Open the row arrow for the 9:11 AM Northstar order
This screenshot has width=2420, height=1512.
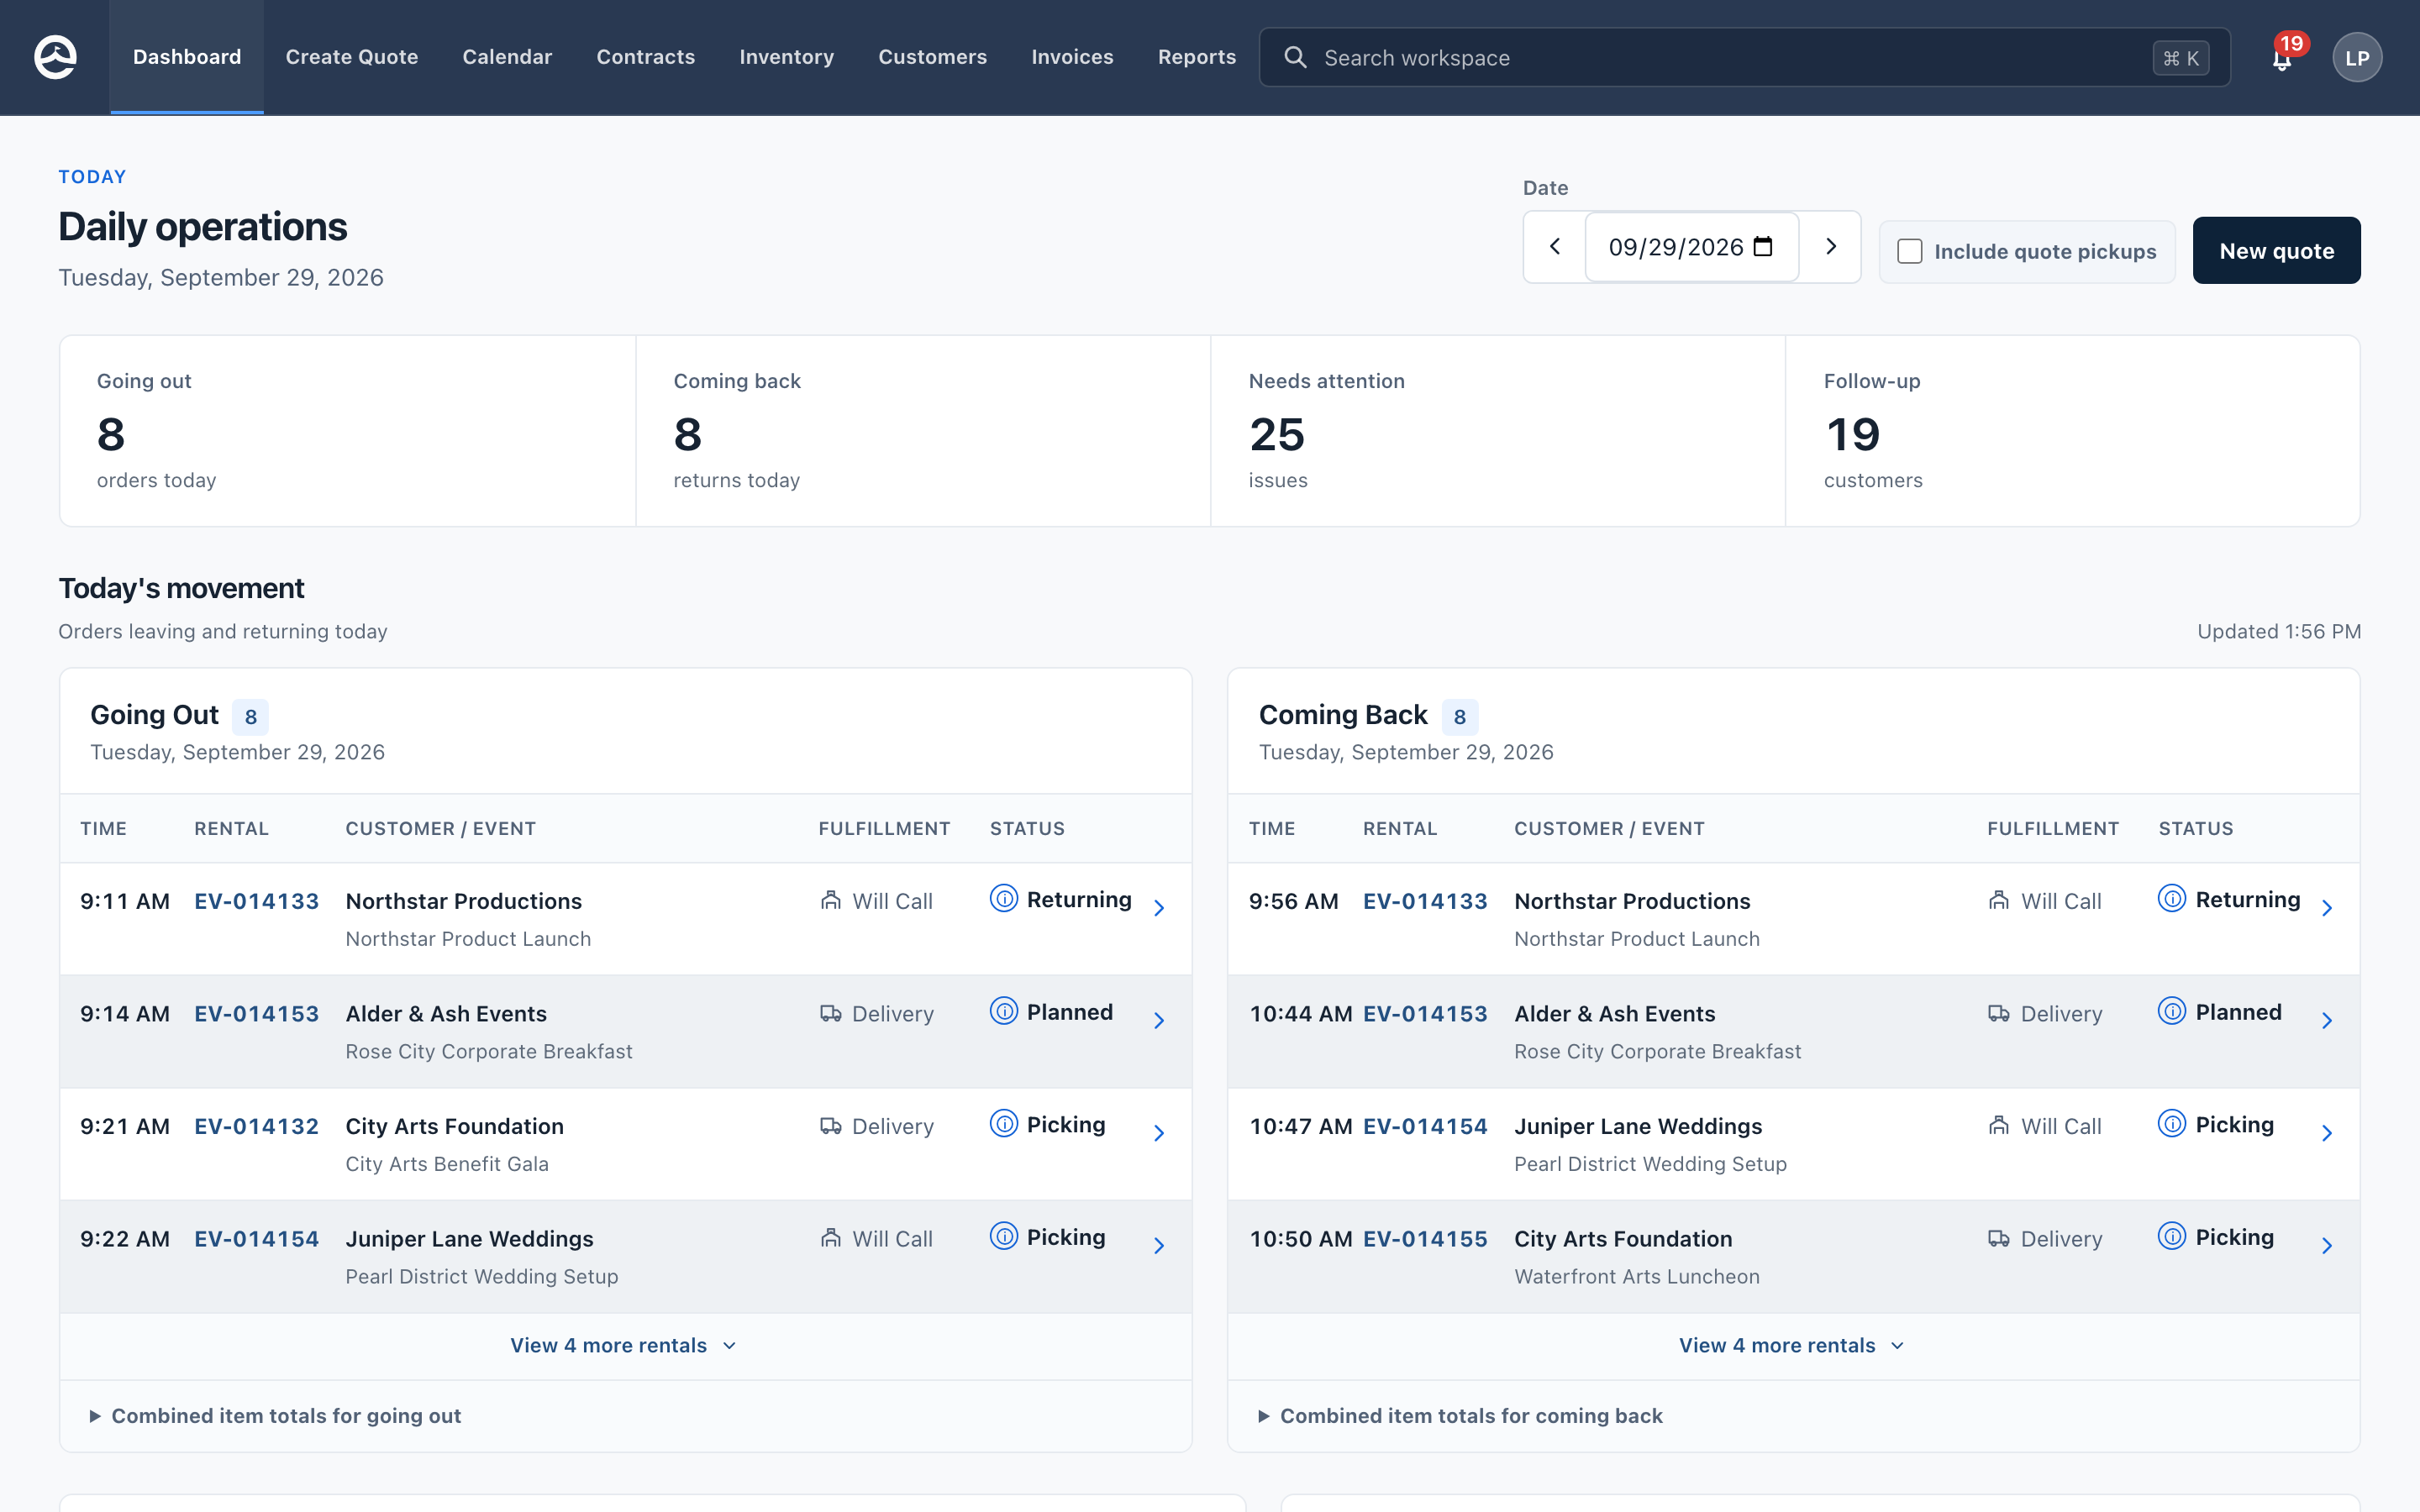[x=1159, y=908]
